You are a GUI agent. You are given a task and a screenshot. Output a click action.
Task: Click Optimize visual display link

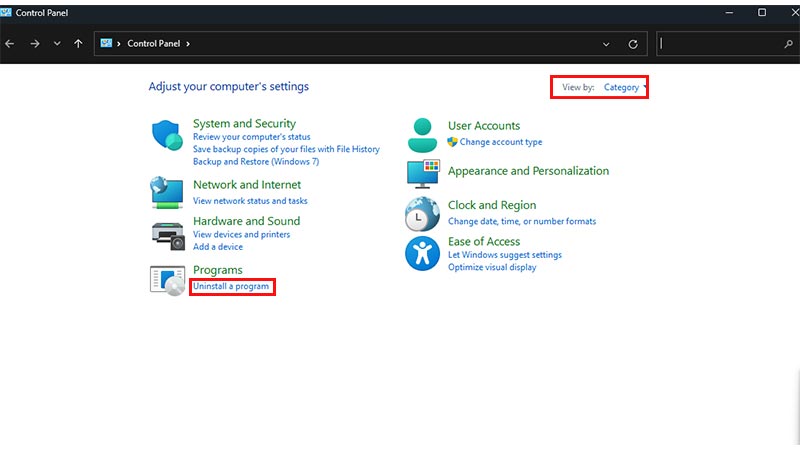tap(492, 267)
